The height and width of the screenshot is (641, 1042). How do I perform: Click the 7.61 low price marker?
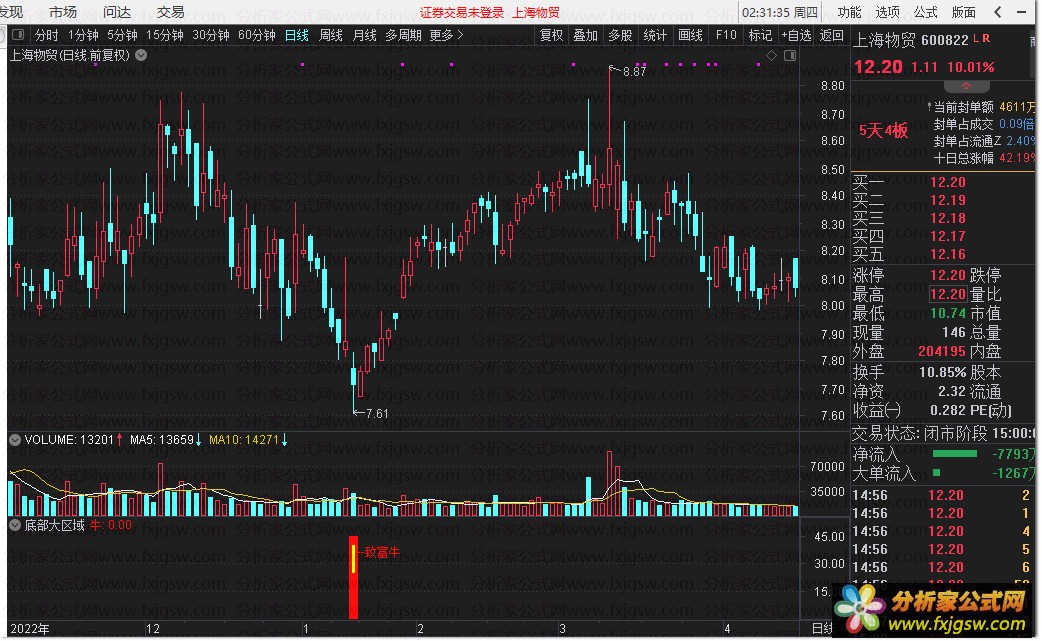[x=376, y=413]
